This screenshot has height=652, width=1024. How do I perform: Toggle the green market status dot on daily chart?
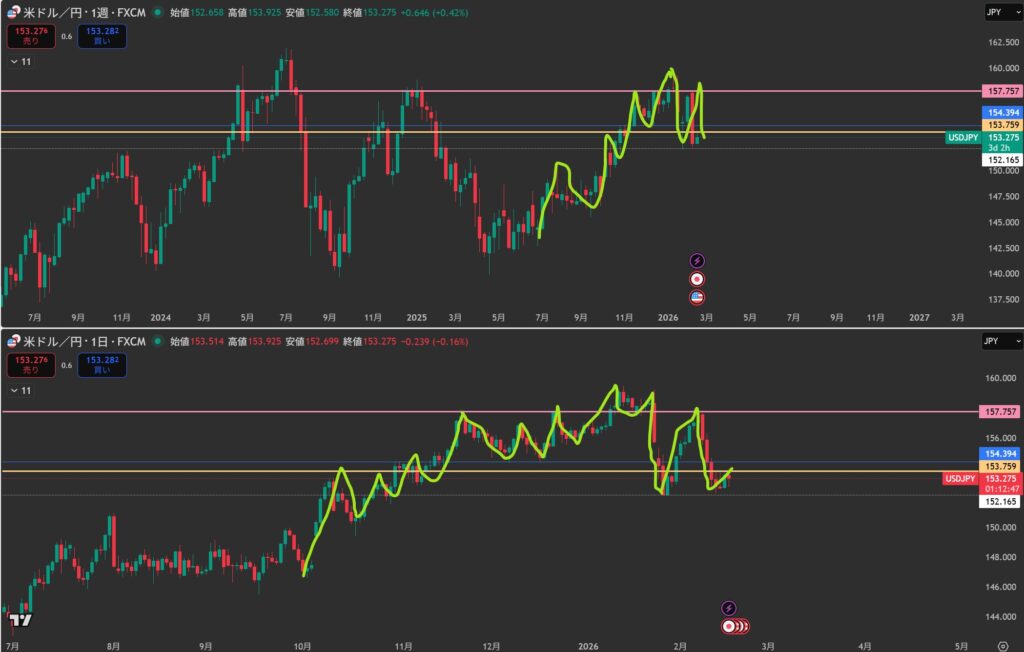coord(157,342)
